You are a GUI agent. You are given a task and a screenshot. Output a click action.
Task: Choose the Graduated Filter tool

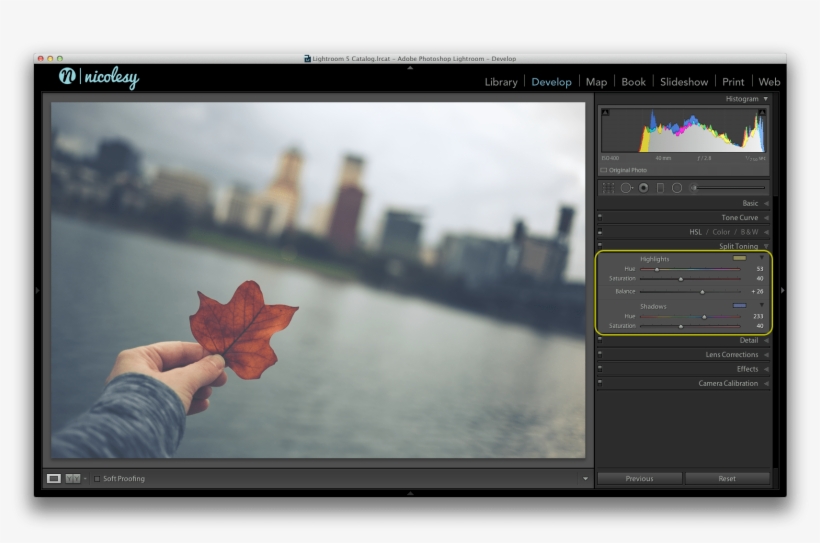pos(660,188)
